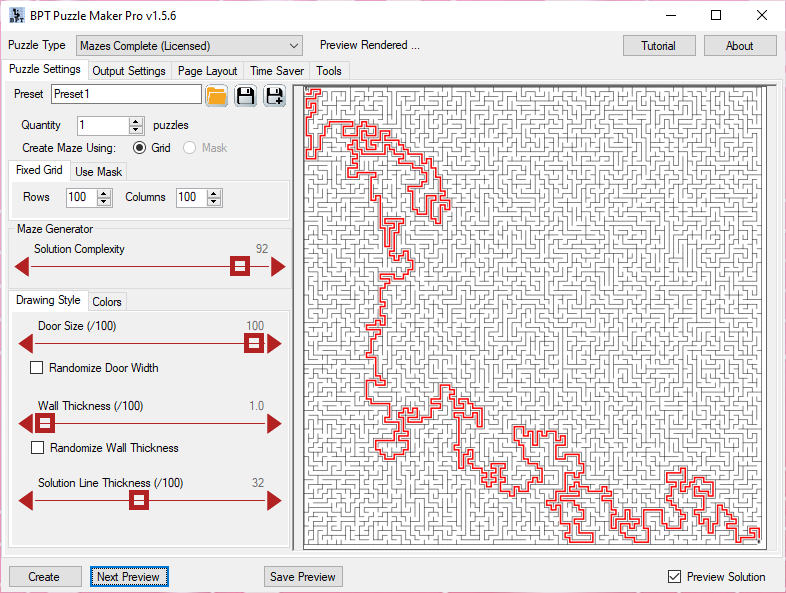Increment Quantity with up spinner
This screenshot has height=593, width=786.
point(136,121)
